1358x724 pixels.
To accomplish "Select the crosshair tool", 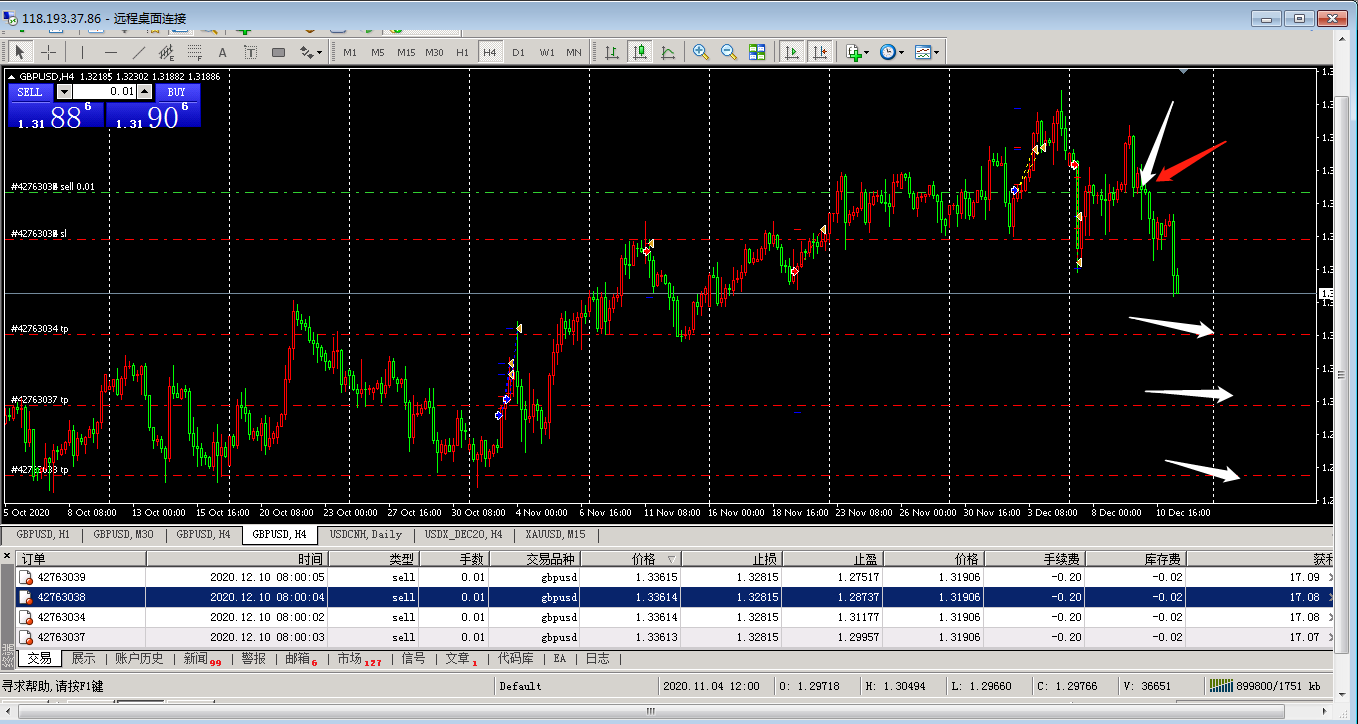I will pos(48,52).
